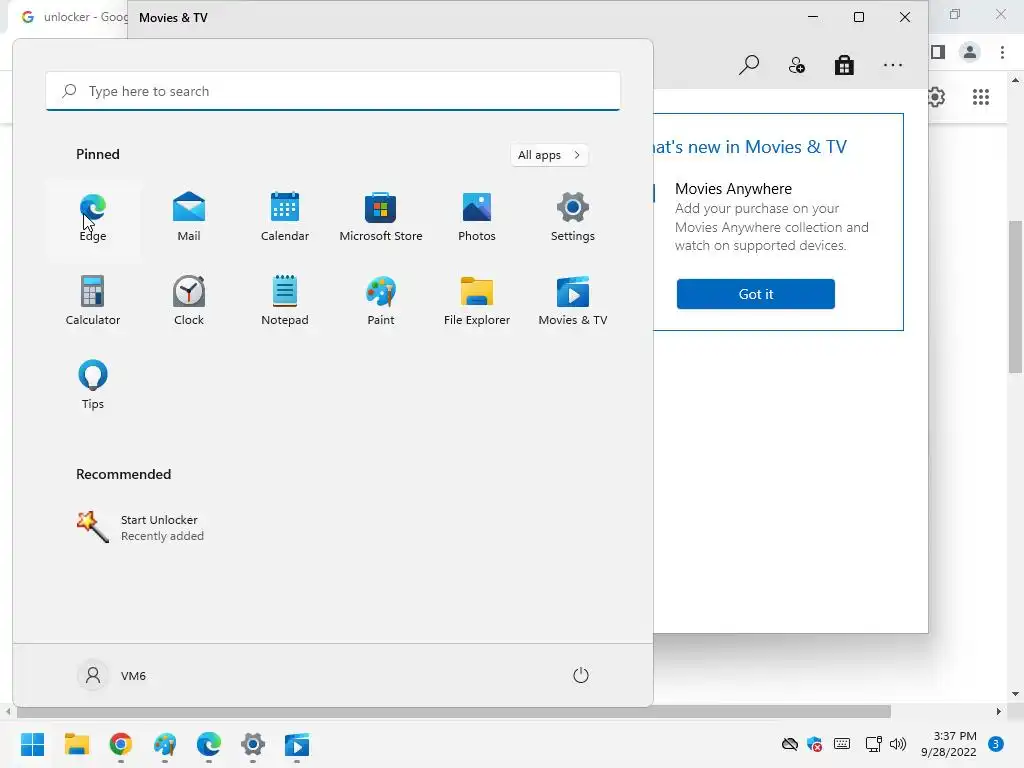The width and height of the screenshot is (1024, 768).
Task: Open Settings from the taskbar
Action: (x=253, y=744)
